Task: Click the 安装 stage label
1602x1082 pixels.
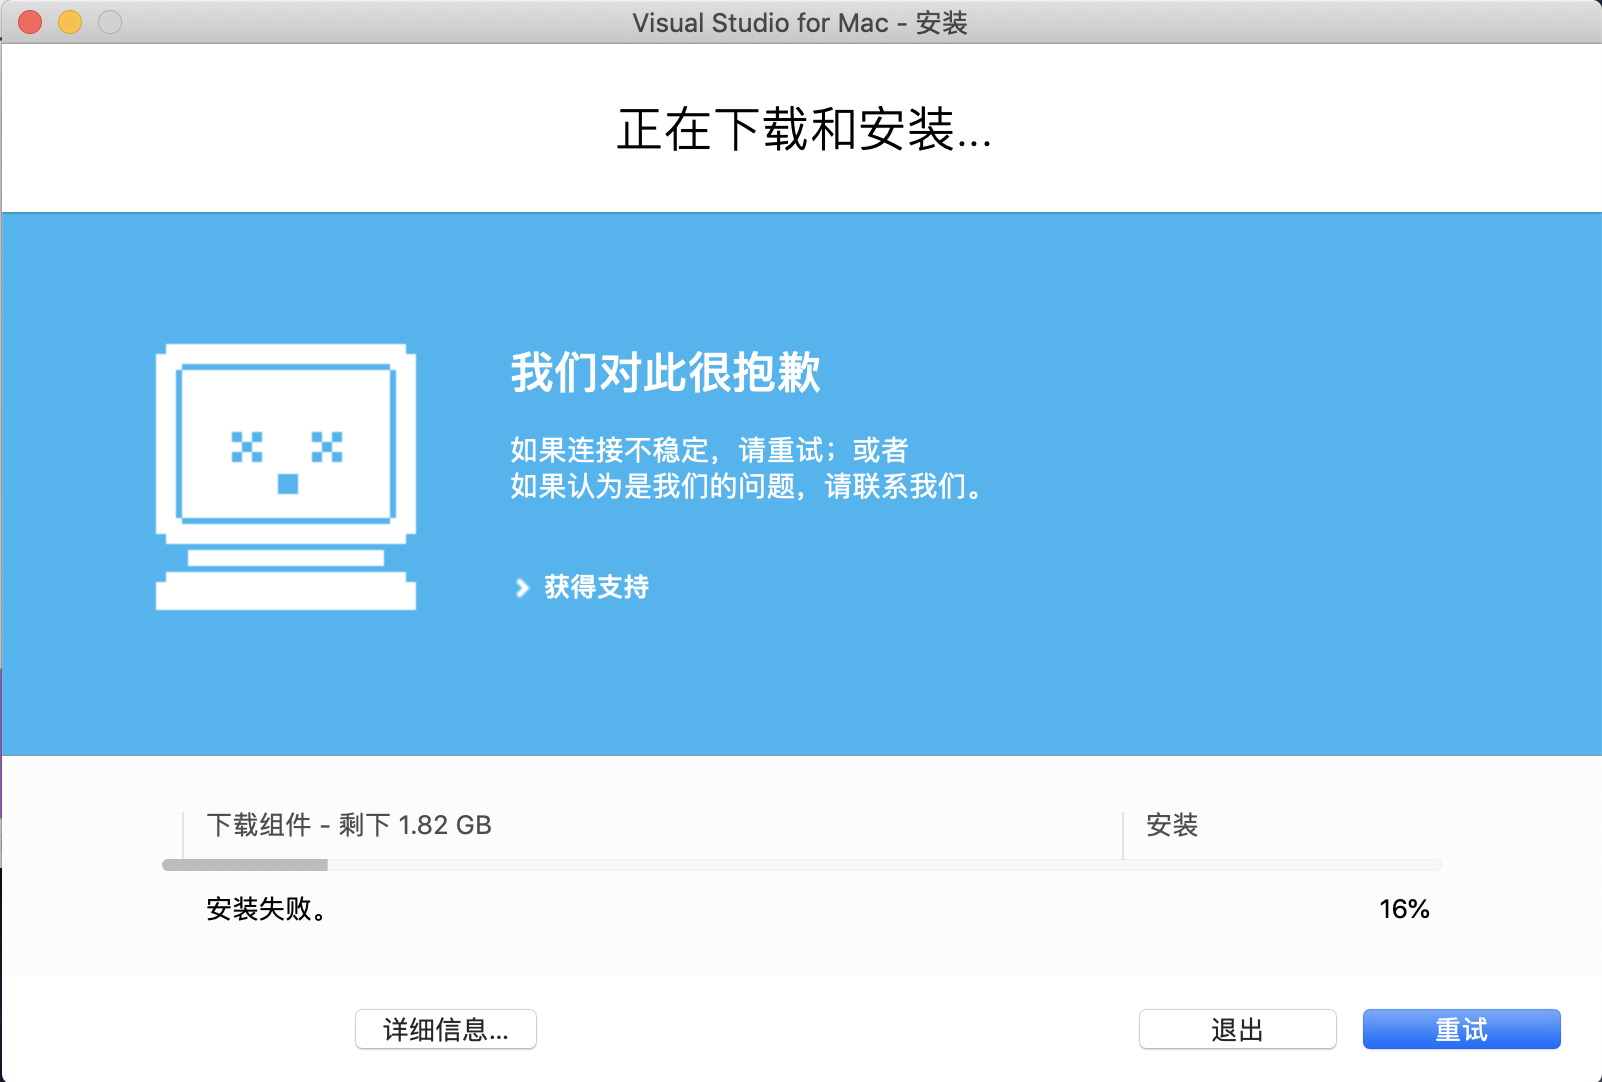Action: [1172, 825]
